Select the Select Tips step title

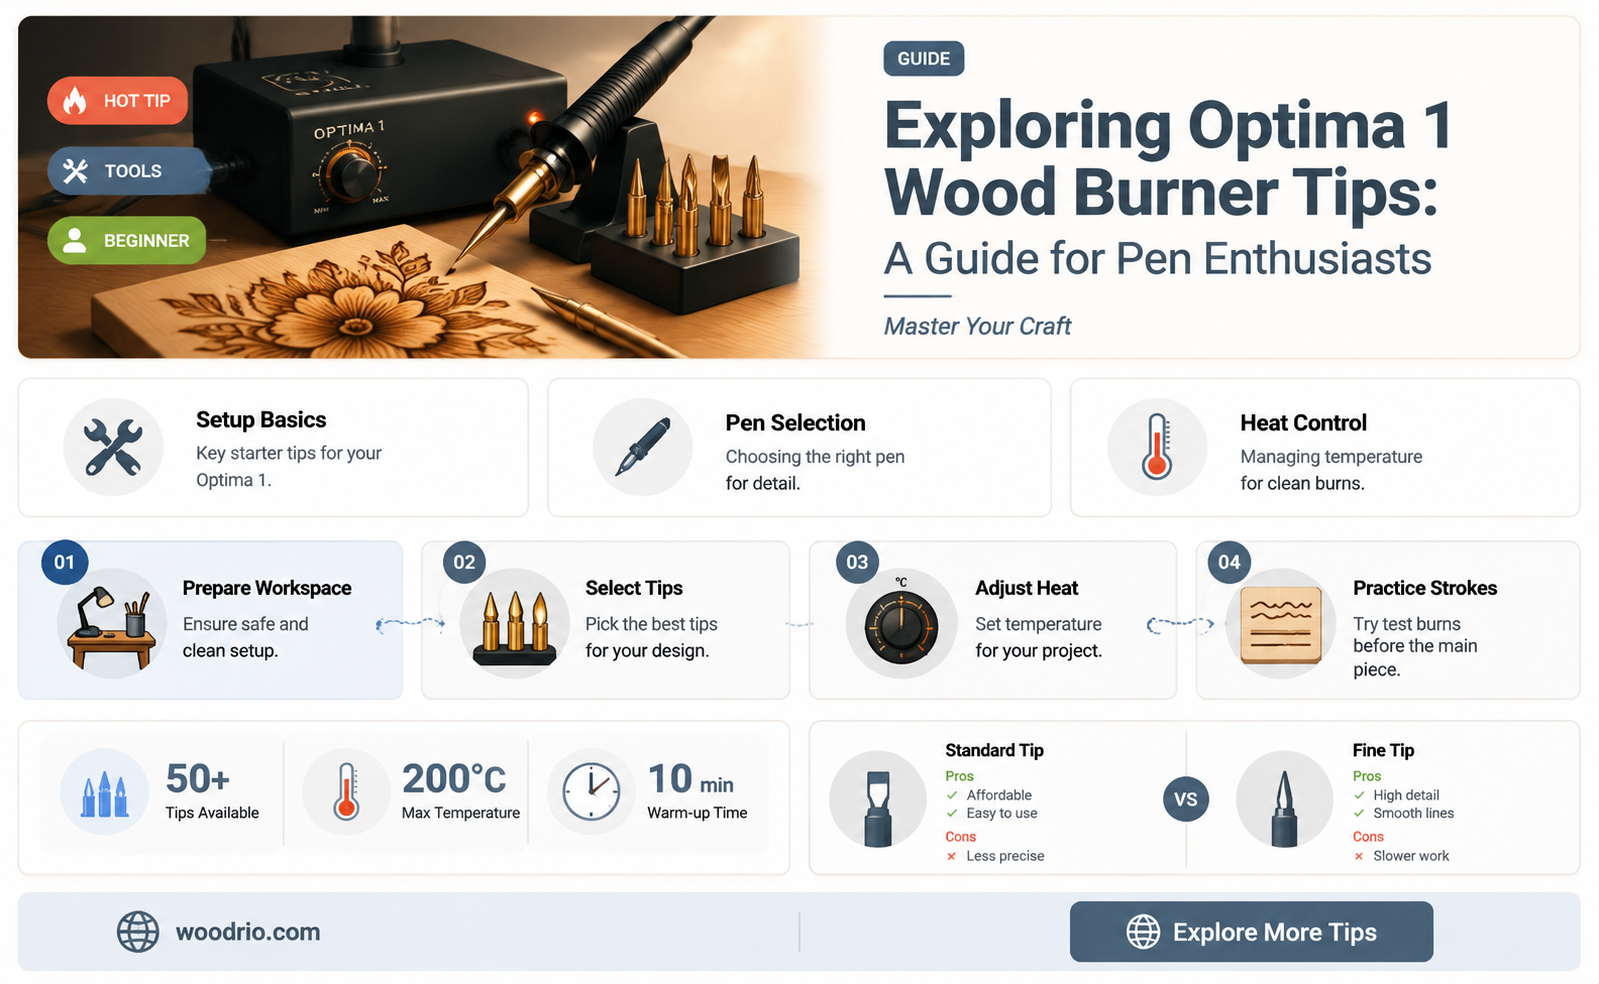coord(634,588)
